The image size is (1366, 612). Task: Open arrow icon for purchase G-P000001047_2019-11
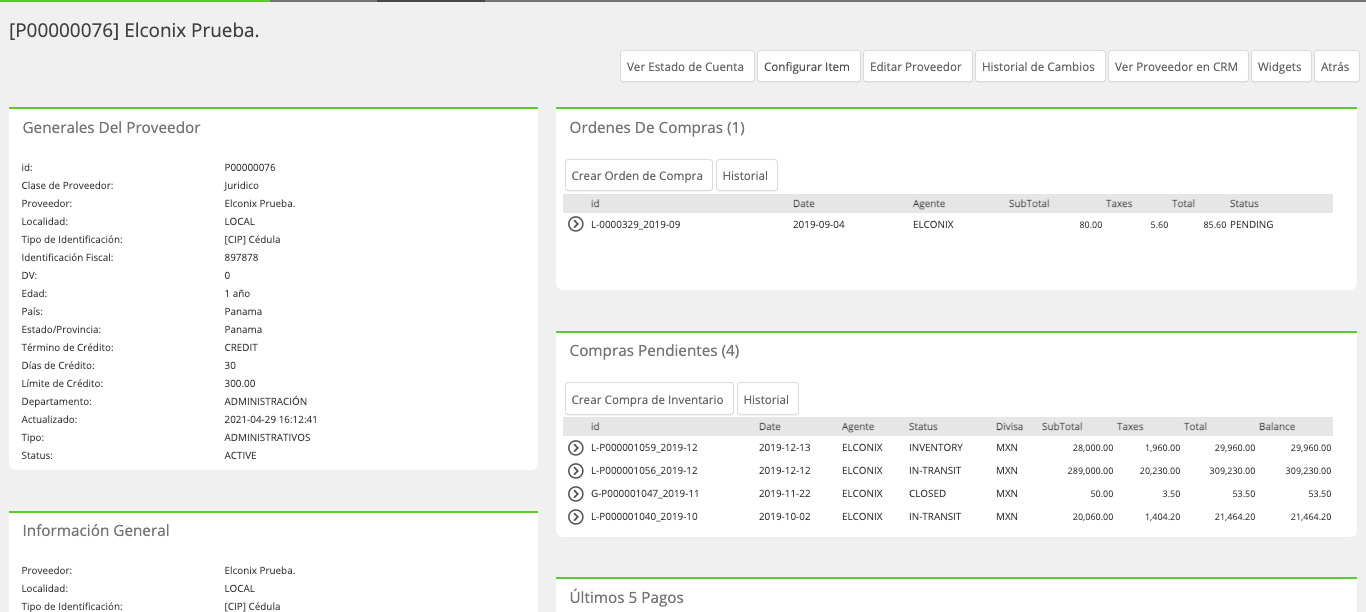click(576, 494)
